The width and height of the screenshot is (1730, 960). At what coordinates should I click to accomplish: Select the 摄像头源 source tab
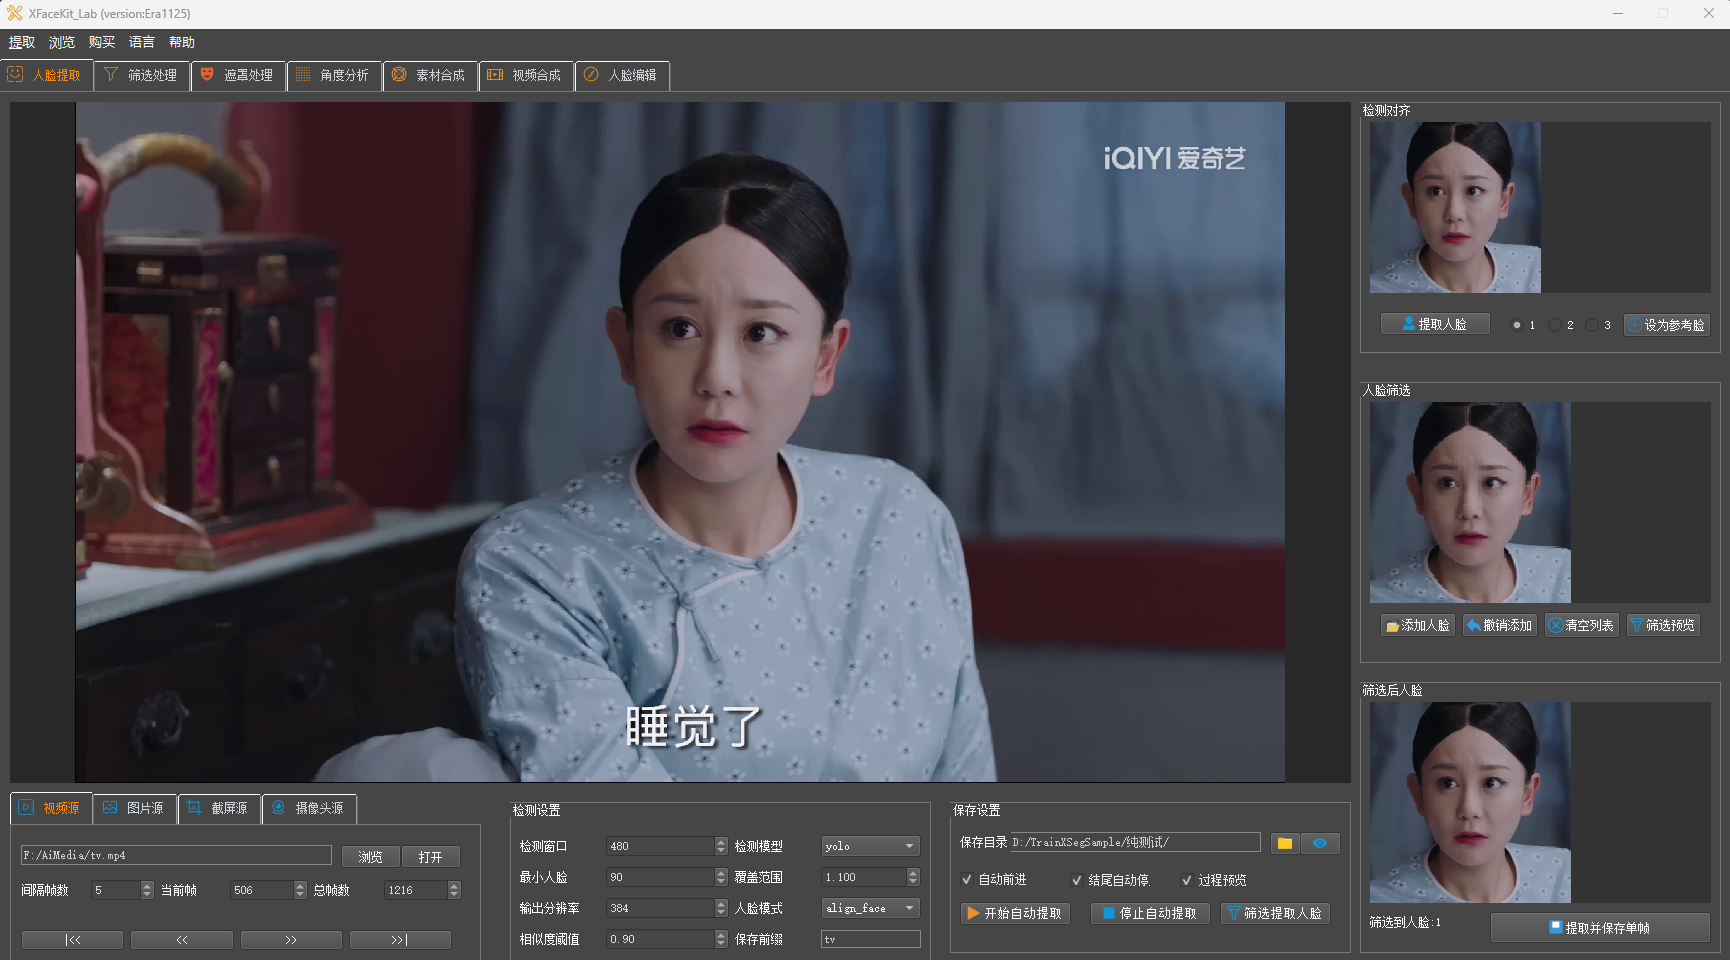310,808
